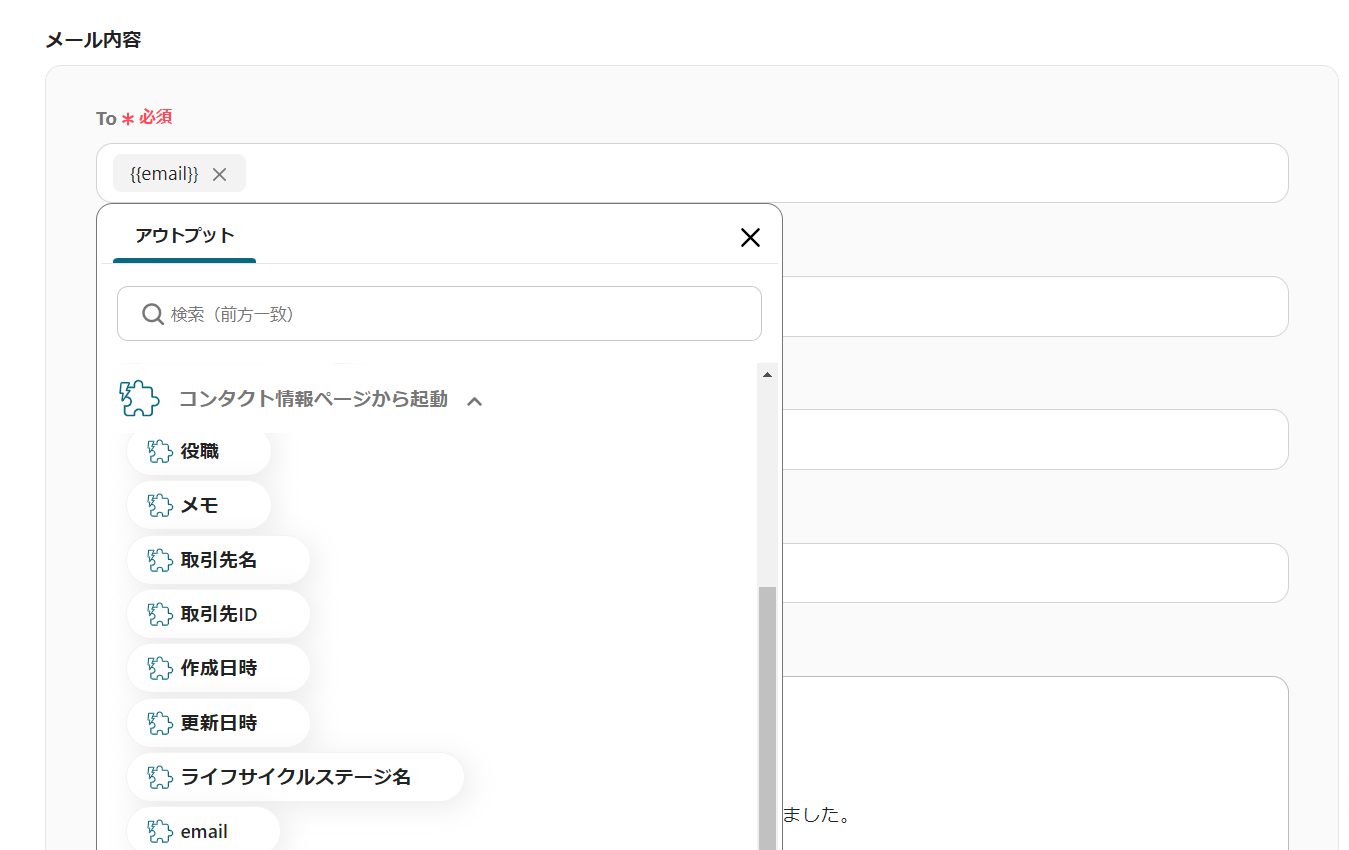The width and height of the screenshot is (1349, 850).
Task: Click the output list scrollbar thumb
Action: point(768,718)
